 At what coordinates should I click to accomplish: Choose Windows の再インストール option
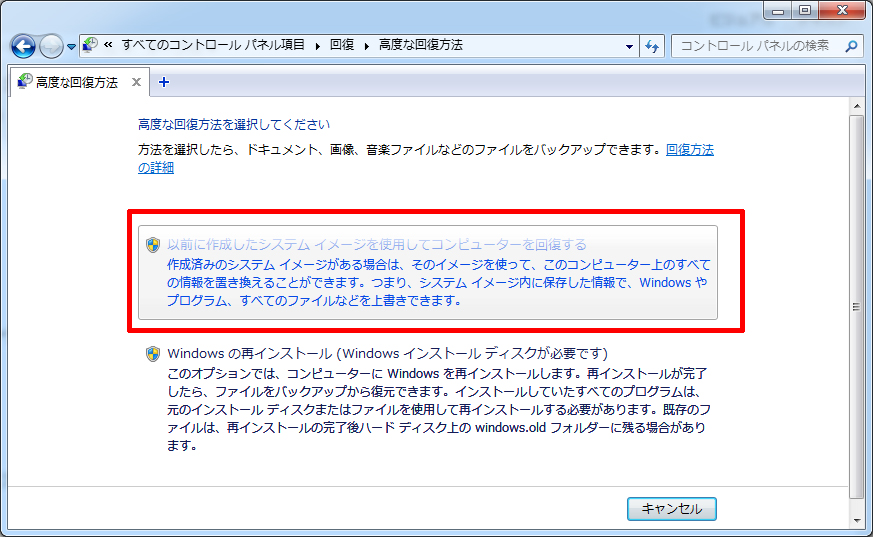pos(388,354)
